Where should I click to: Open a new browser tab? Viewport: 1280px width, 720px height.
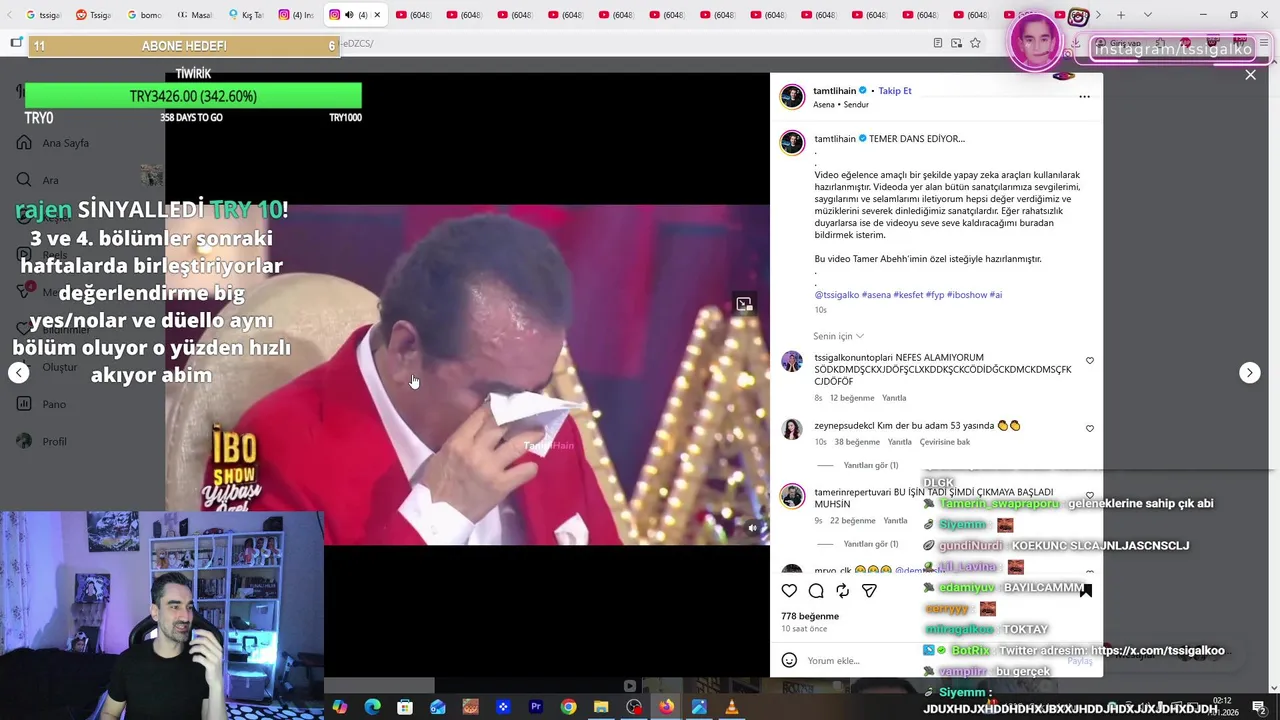[1121, 15]
